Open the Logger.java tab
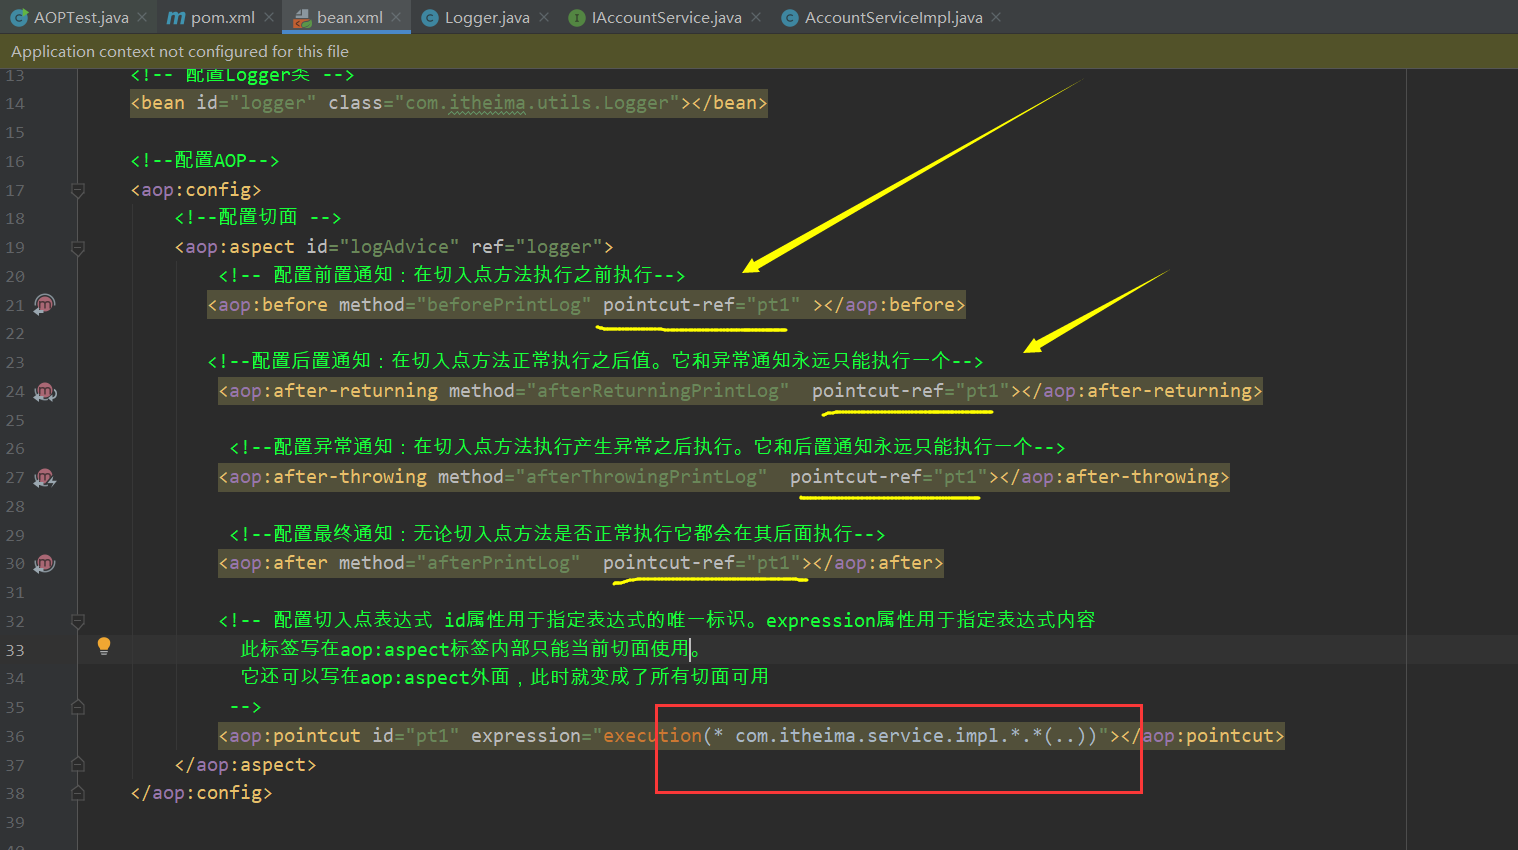Screen dimensions: 1518x850 pyautogui.click(x=487, y=17)
